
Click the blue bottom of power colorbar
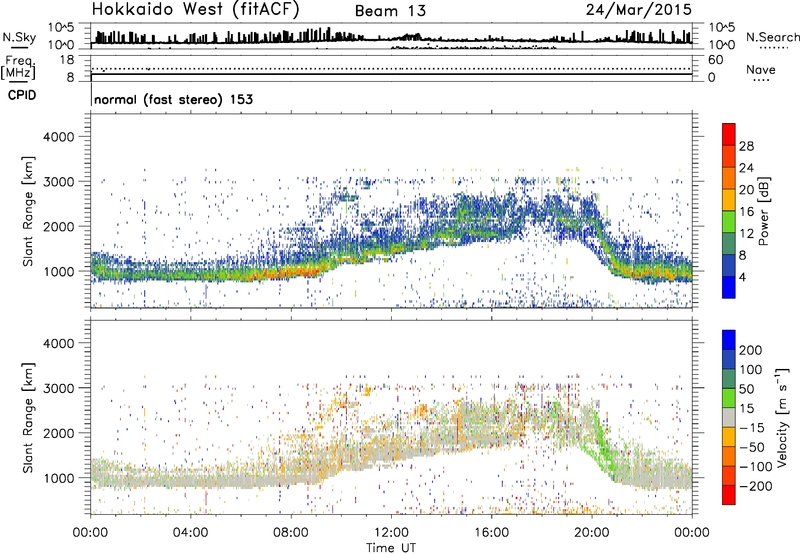[x=729, y=288]
